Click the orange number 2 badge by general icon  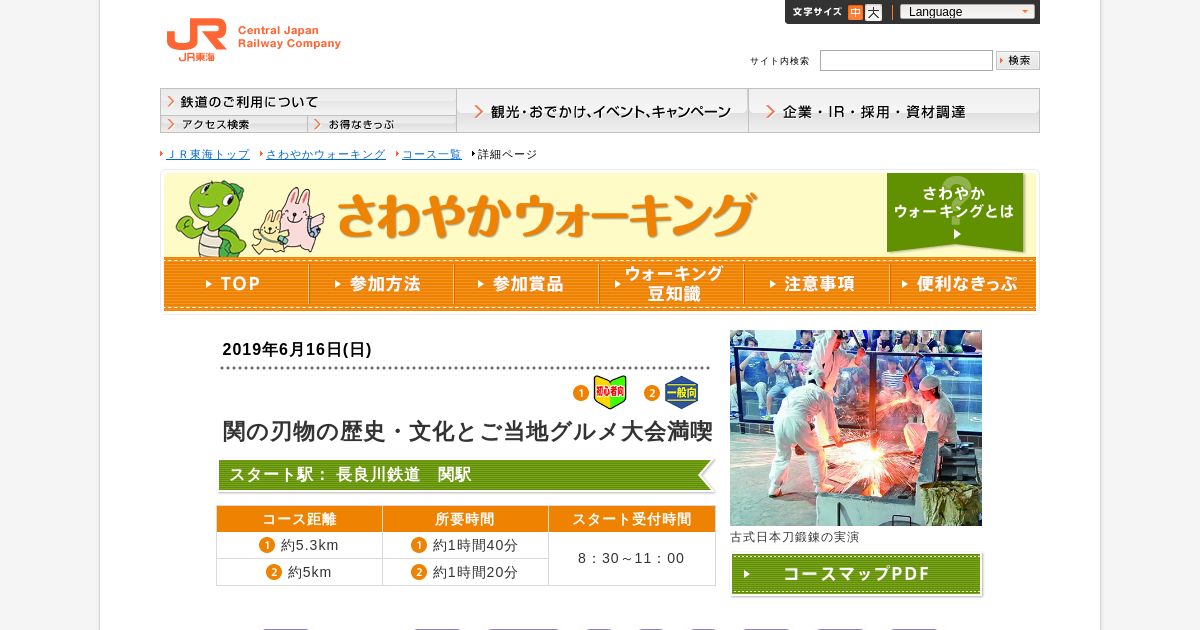(652, 393)
